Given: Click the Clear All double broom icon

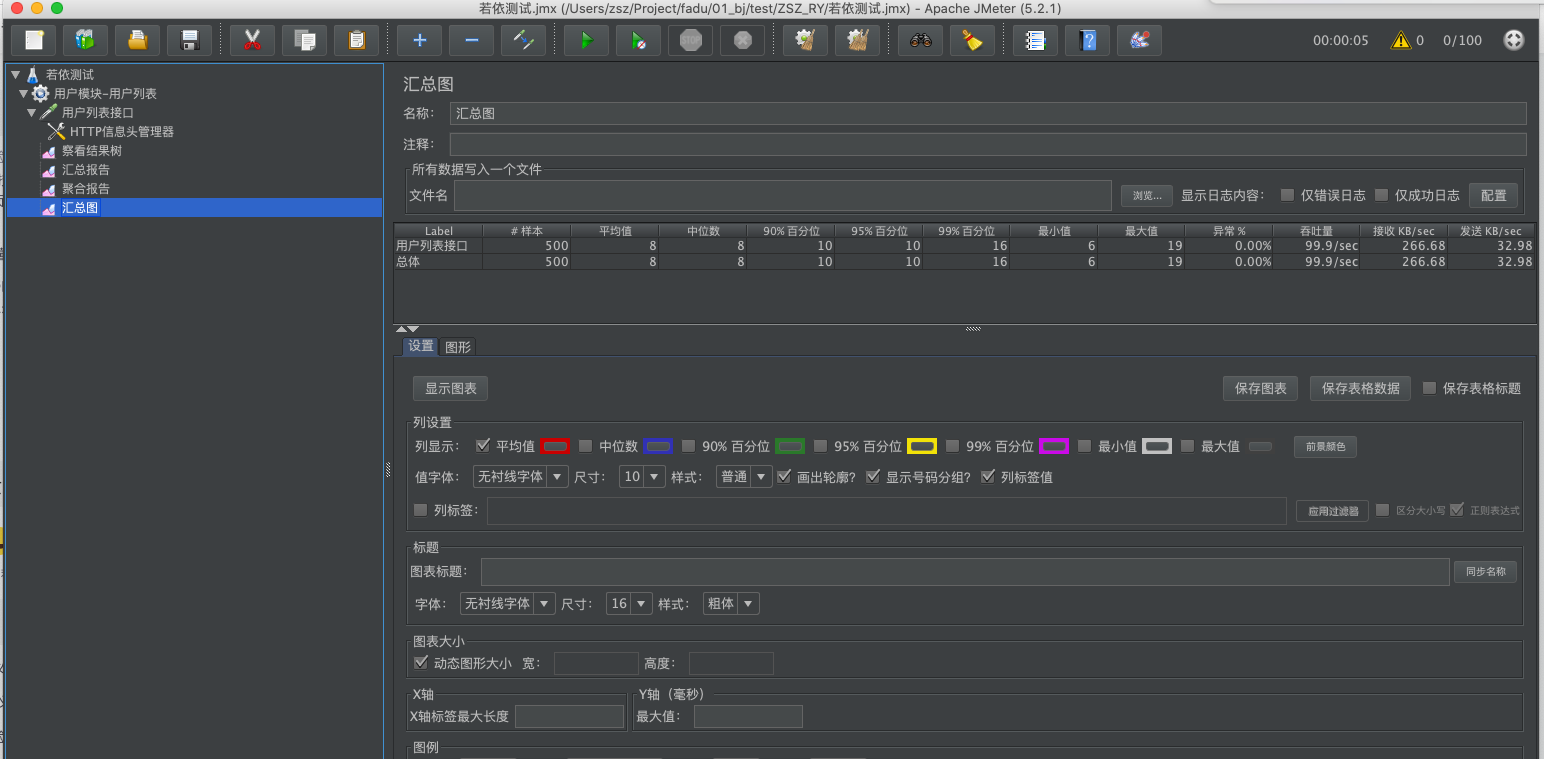Looking at the screenshot, I should (857, 40).
